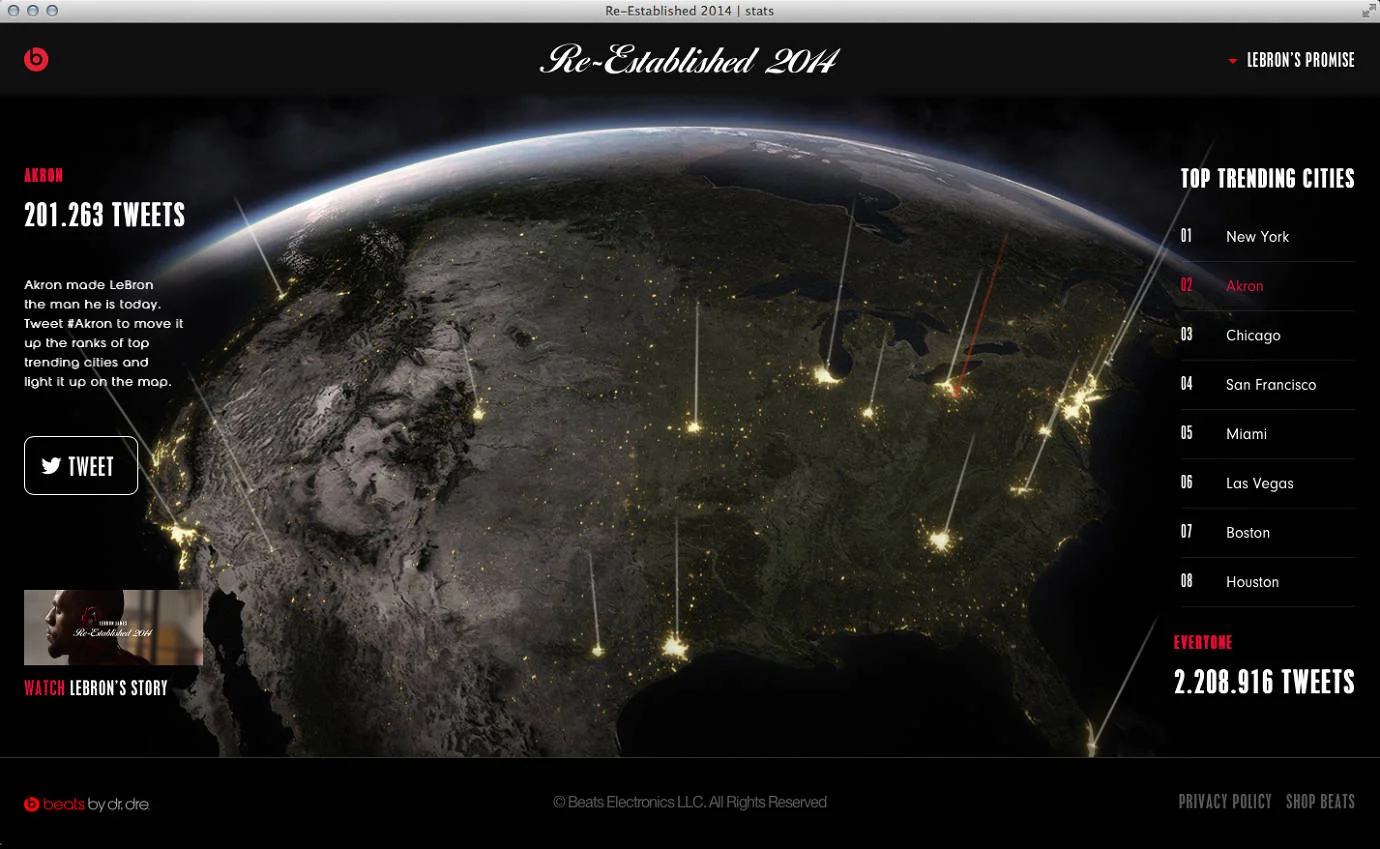The width and height of the screenshot is (1380, 849).
Task: Open the LeBron story video thumbnail
Action: tap(113, 627)
